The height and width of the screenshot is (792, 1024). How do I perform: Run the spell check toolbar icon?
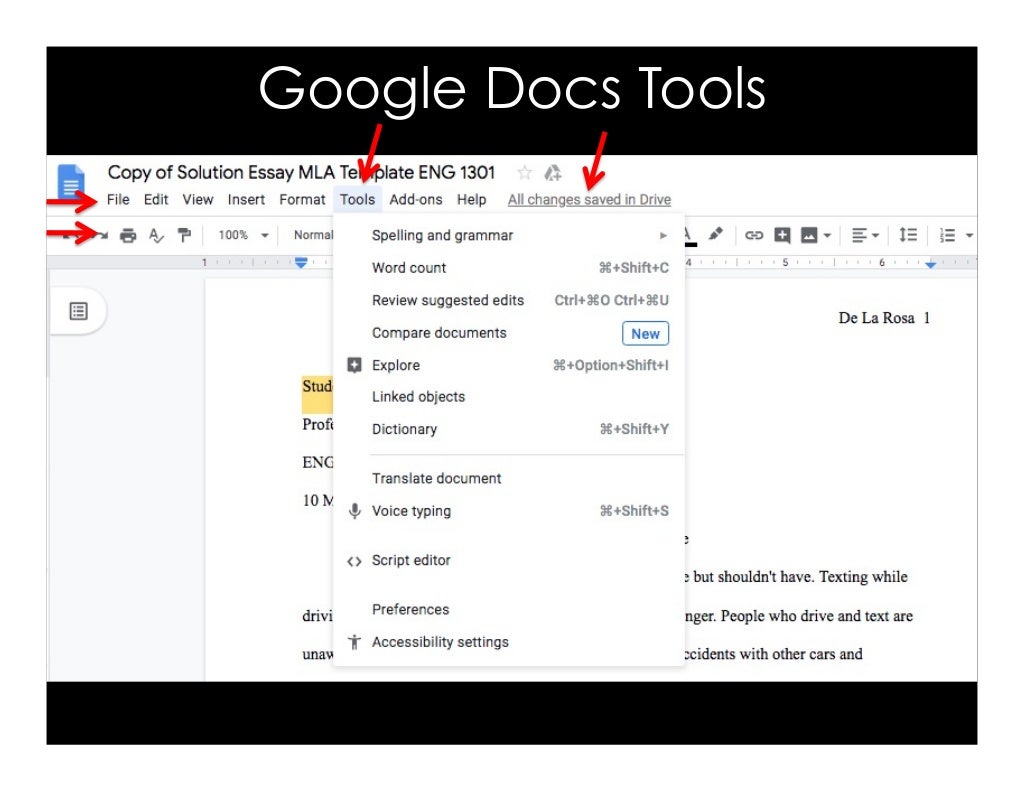pyautogui.click(x=156, y=235)
